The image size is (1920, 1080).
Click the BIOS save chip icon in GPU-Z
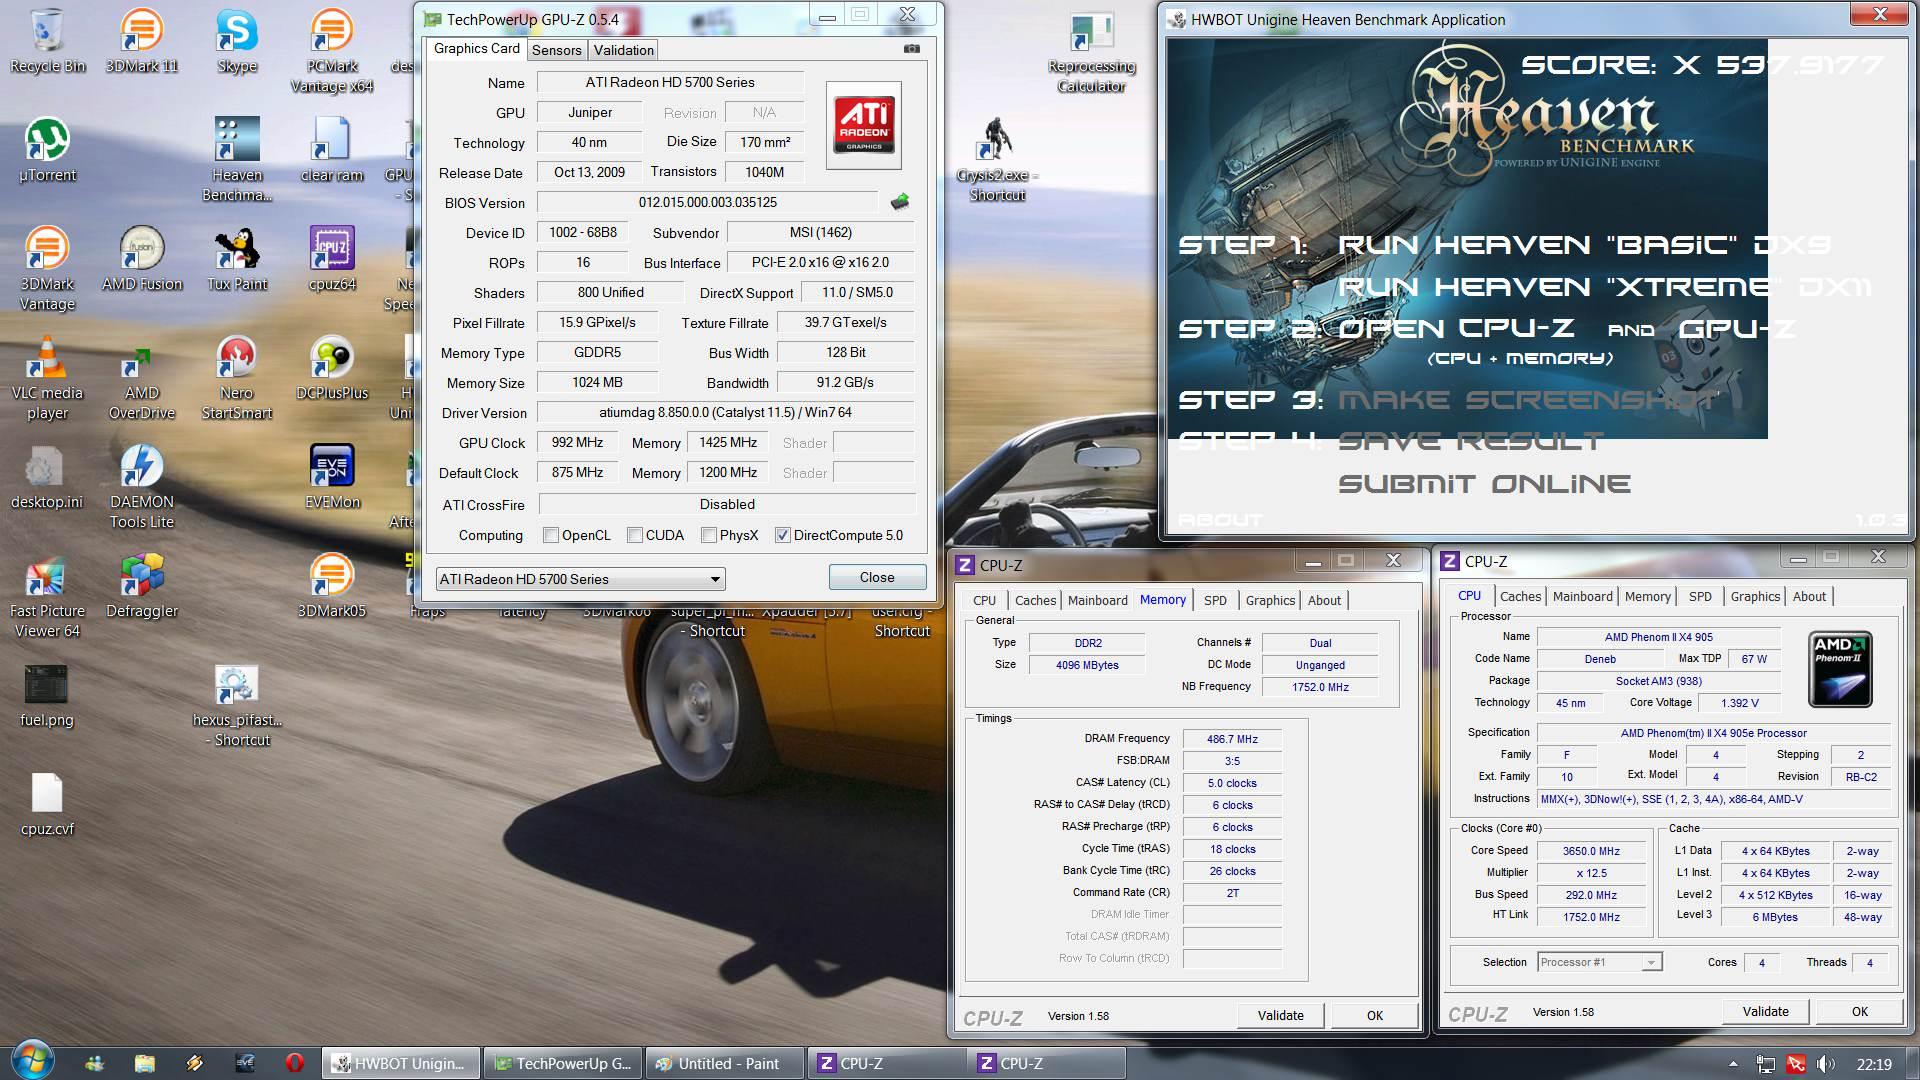coord(900,202)
